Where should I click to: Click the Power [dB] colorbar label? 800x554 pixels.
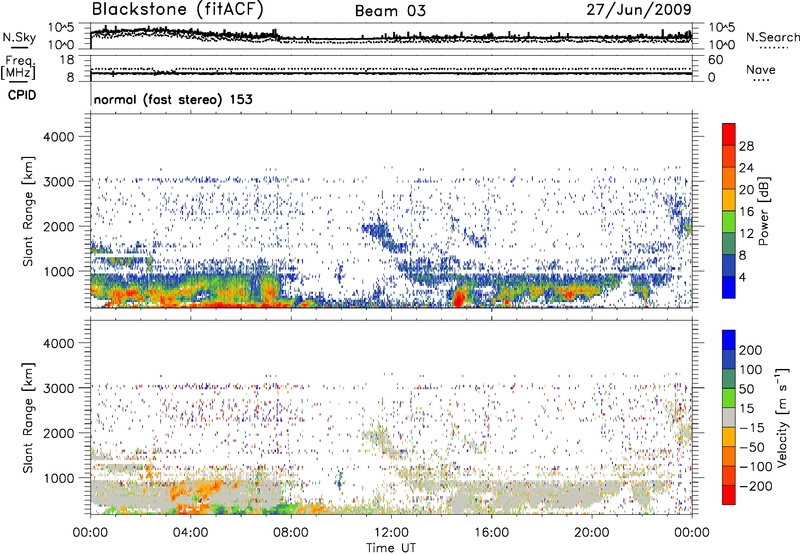[x=763, y=211]
